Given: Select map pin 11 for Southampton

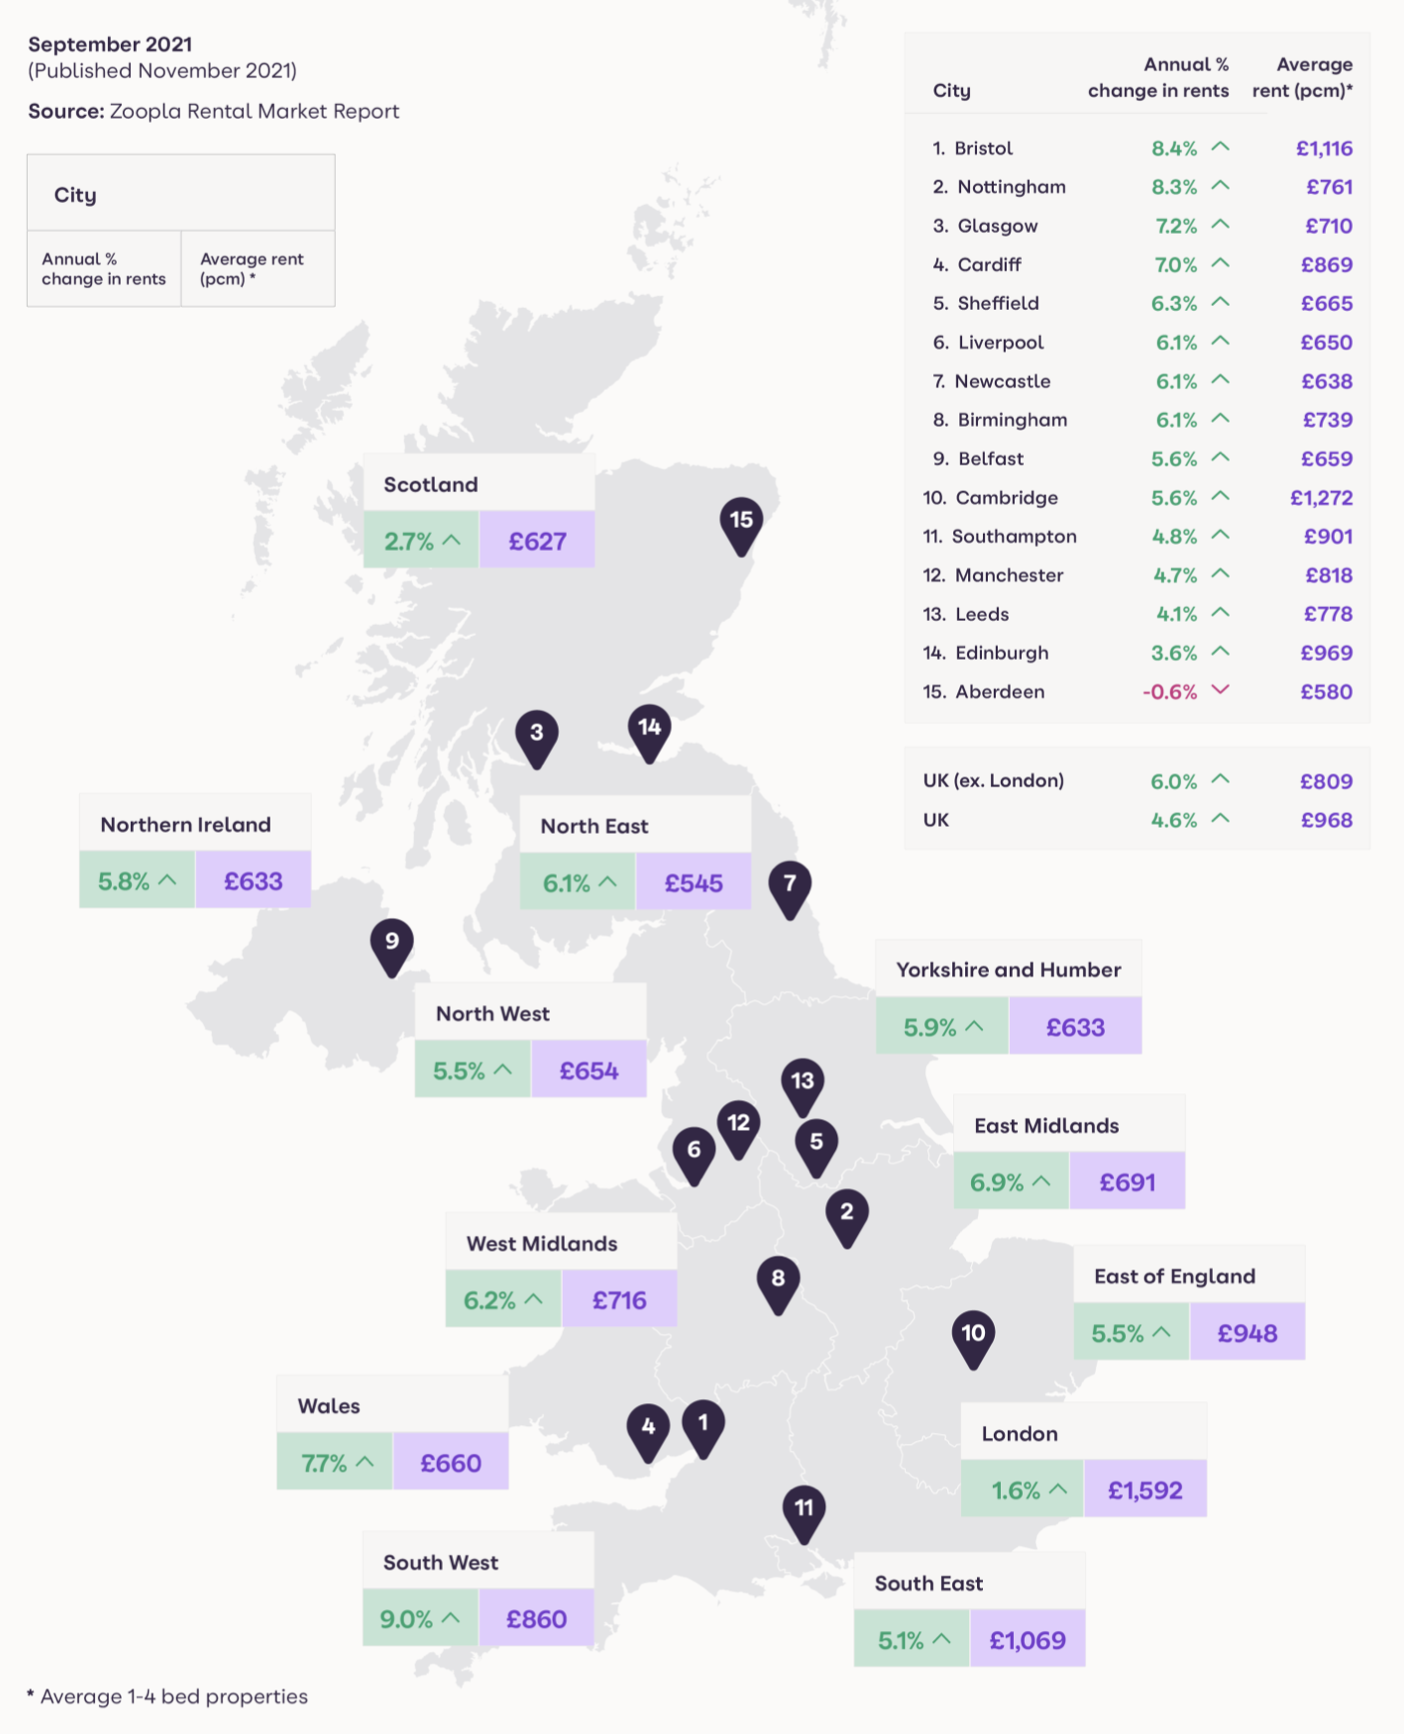Looking at the screenshot, I should (804, 1510).
